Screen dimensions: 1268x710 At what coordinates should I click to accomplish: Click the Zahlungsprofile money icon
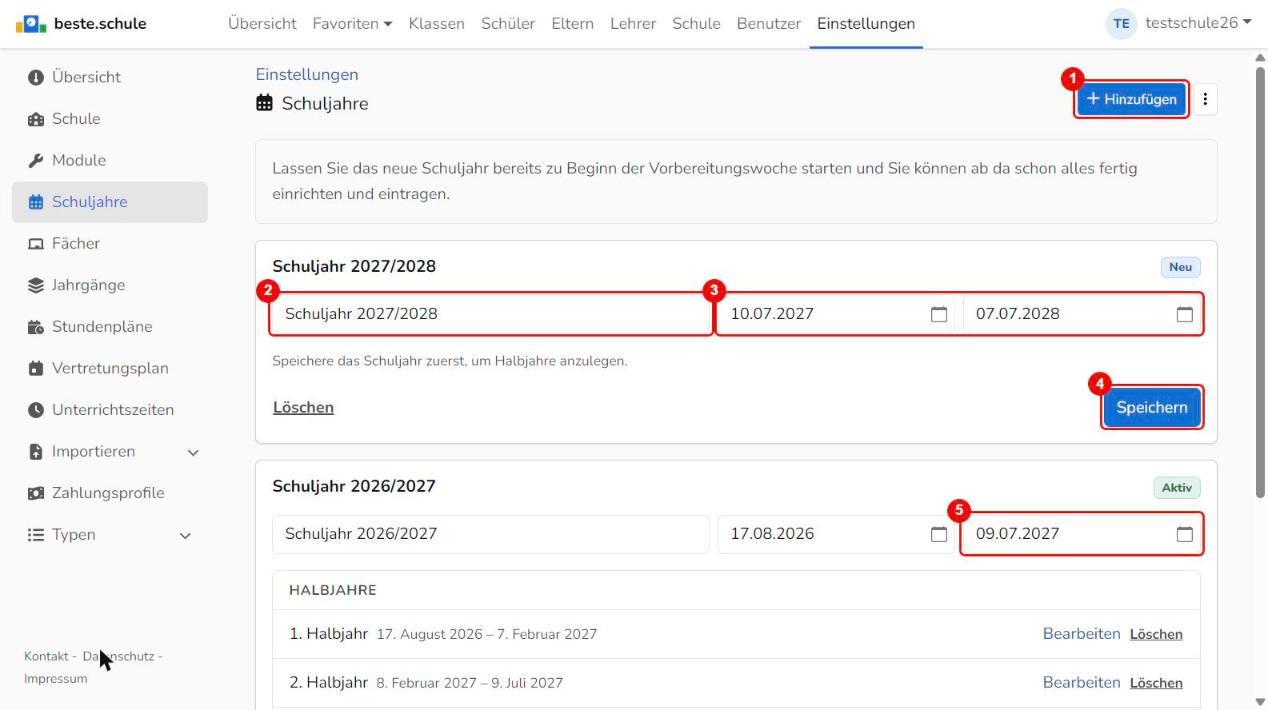36,493
